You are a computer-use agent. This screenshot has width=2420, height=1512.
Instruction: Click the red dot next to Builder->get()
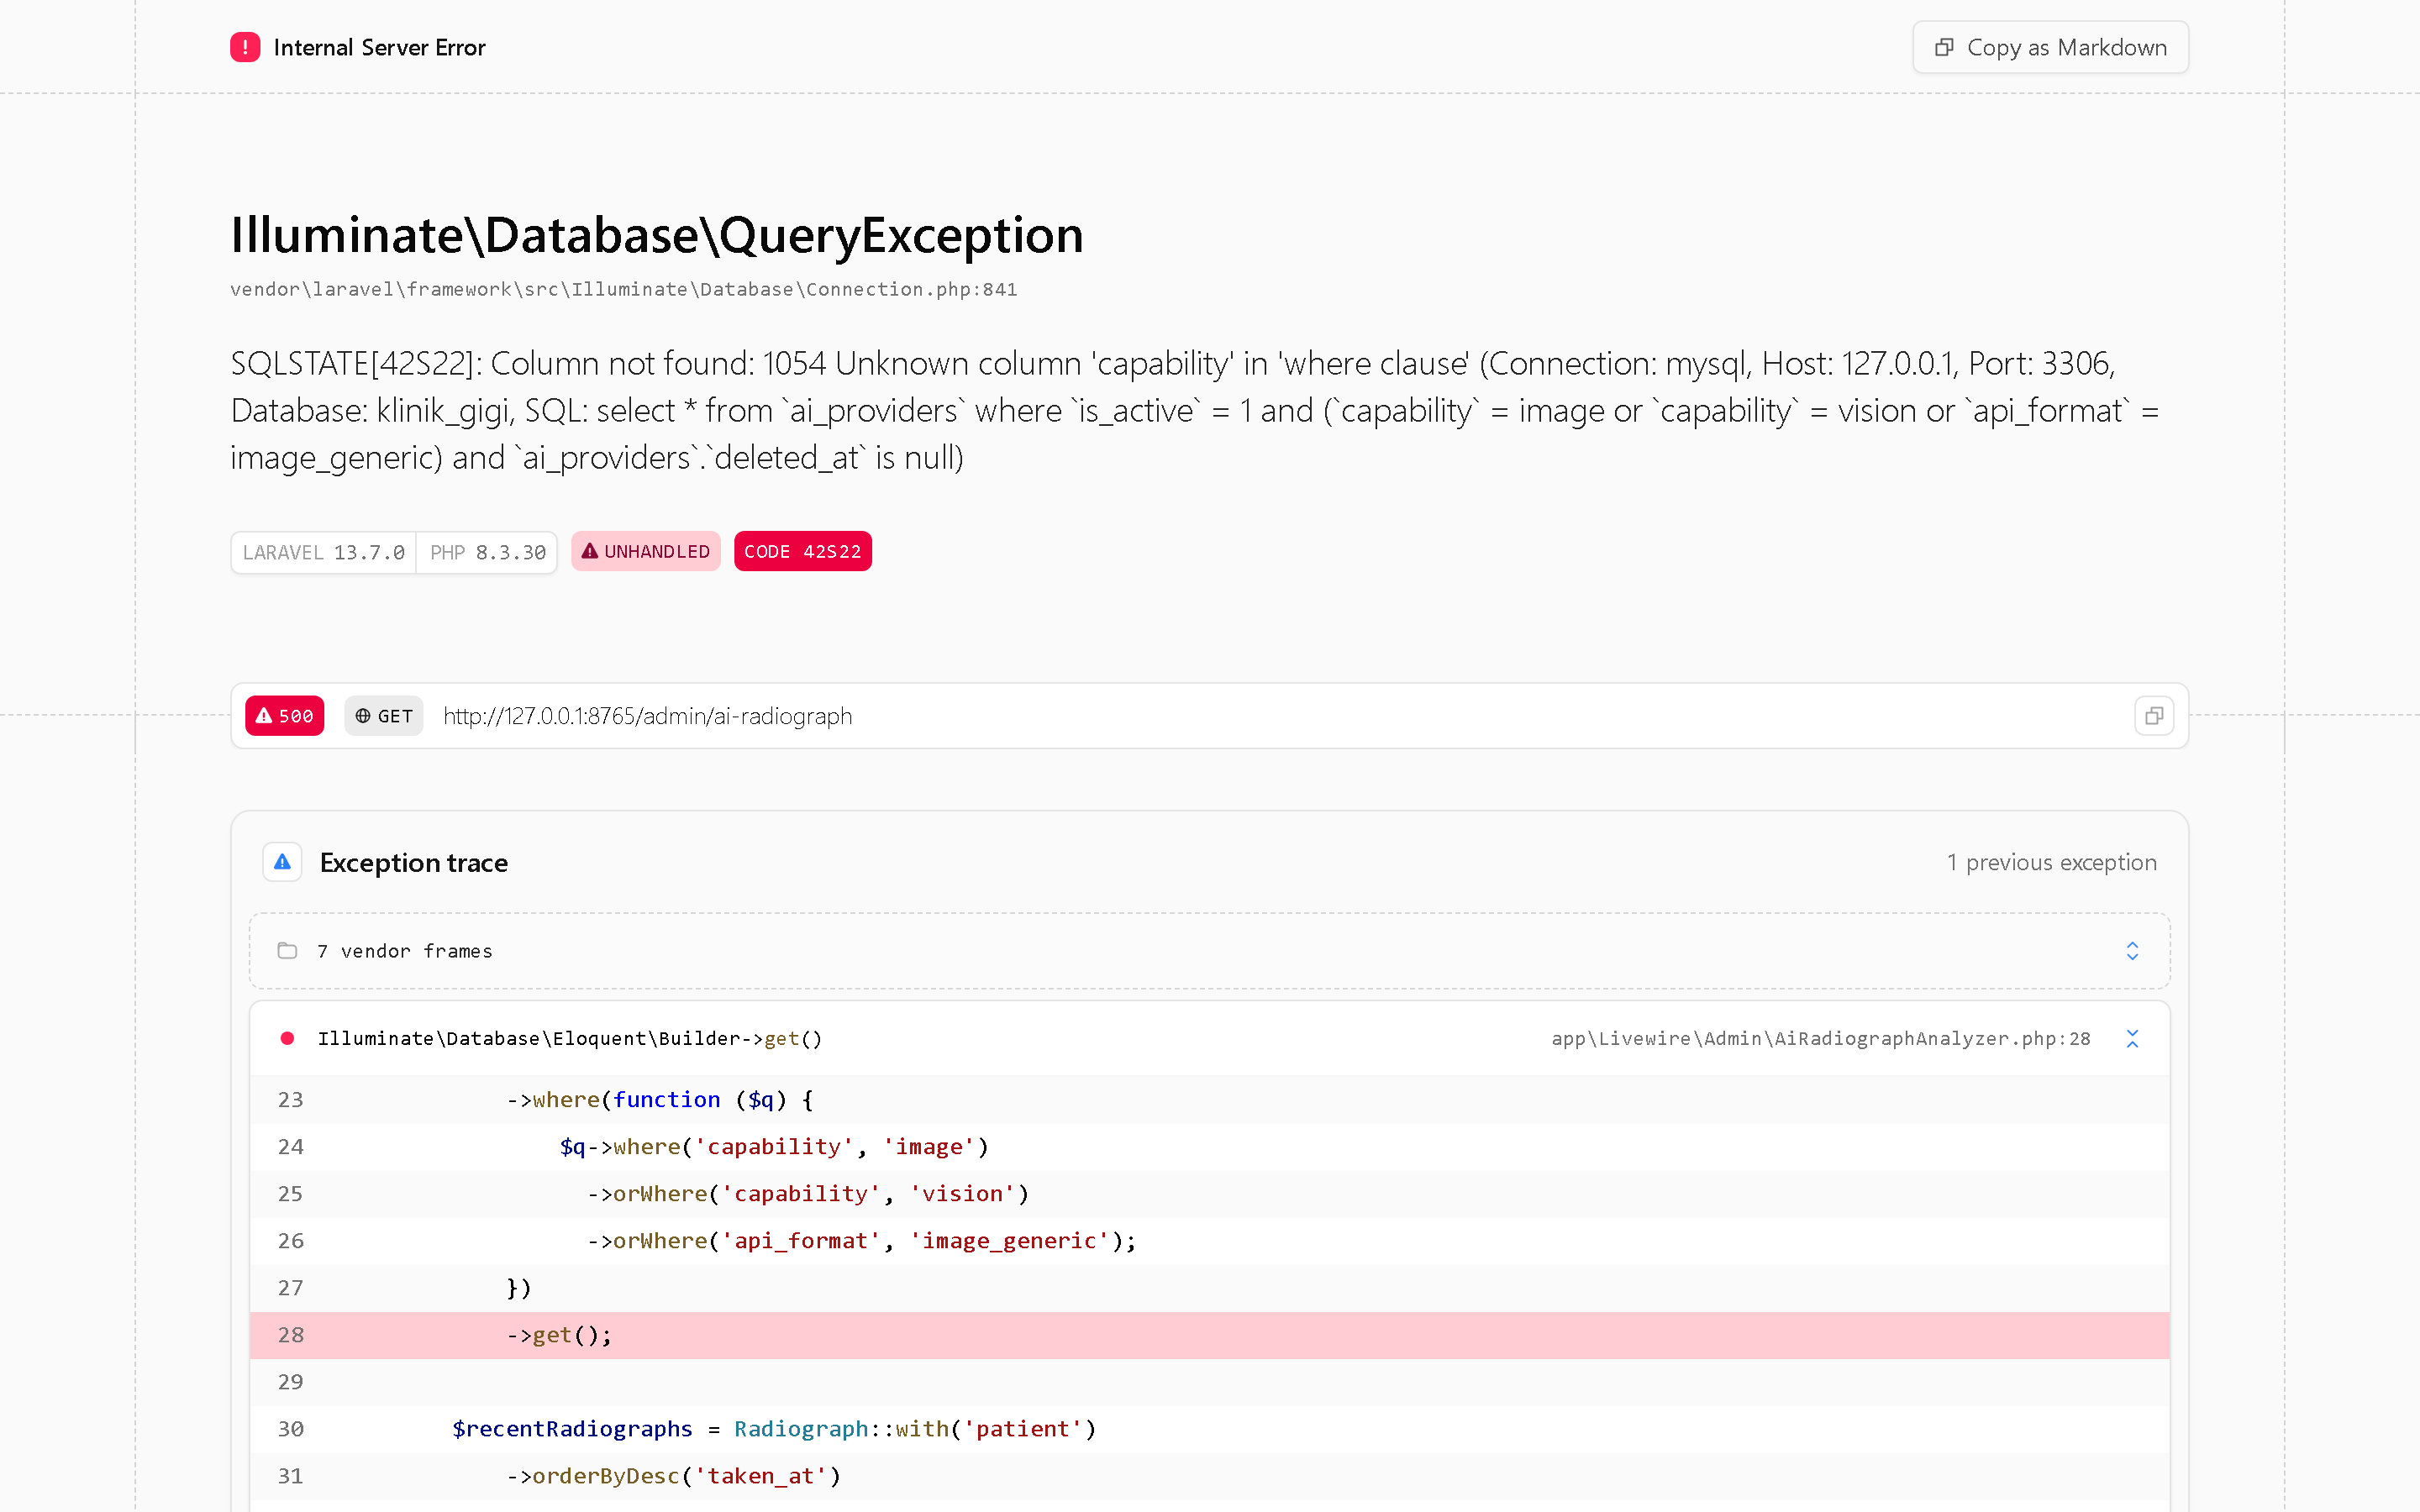click(287, 1039)
